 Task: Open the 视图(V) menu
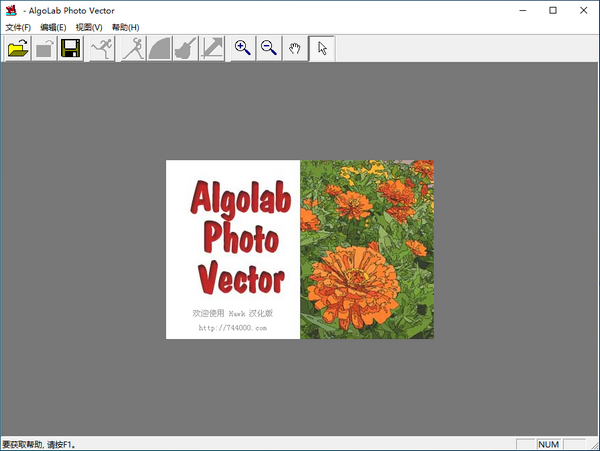tap(89, 28)
